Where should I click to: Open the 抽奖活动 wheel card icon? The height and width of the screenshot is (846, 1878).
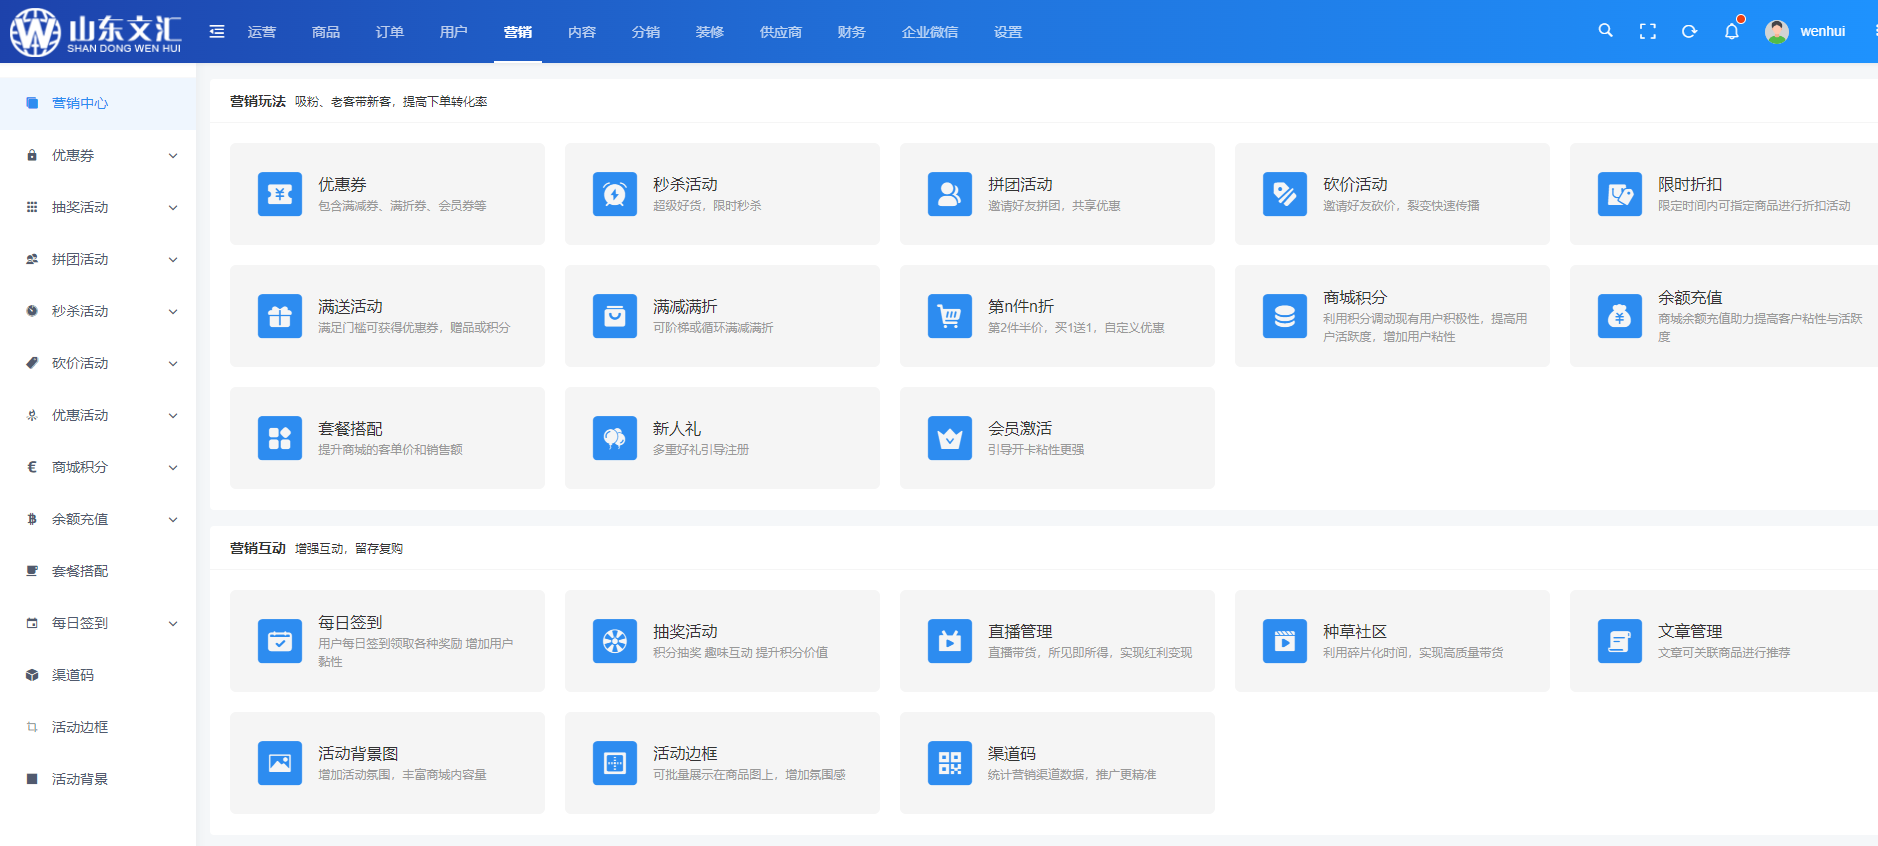[615, 641]
